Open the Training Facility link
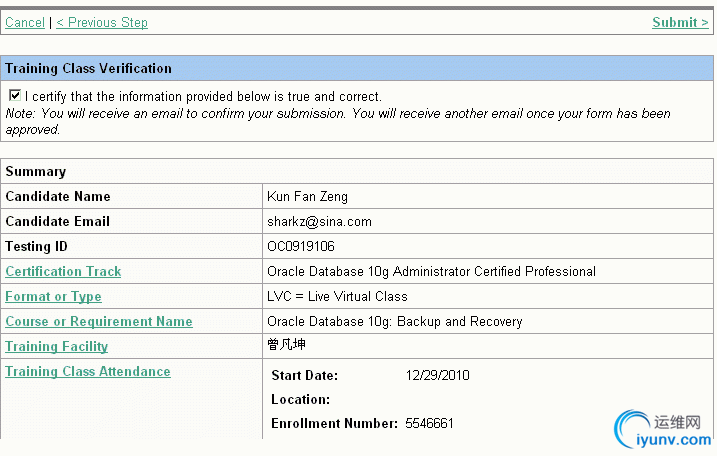The height and width of the screenshot is (456, 717). click(56, 347)
